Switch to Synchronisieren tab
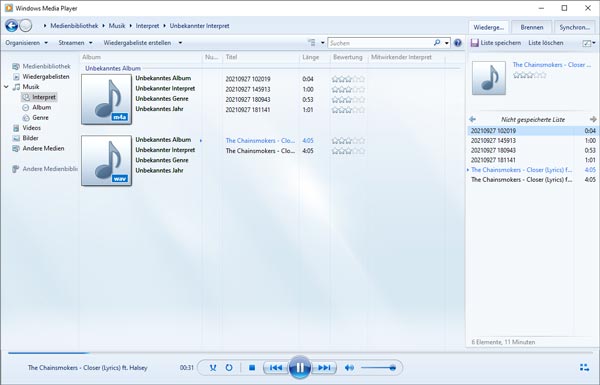 click(575, 27)
